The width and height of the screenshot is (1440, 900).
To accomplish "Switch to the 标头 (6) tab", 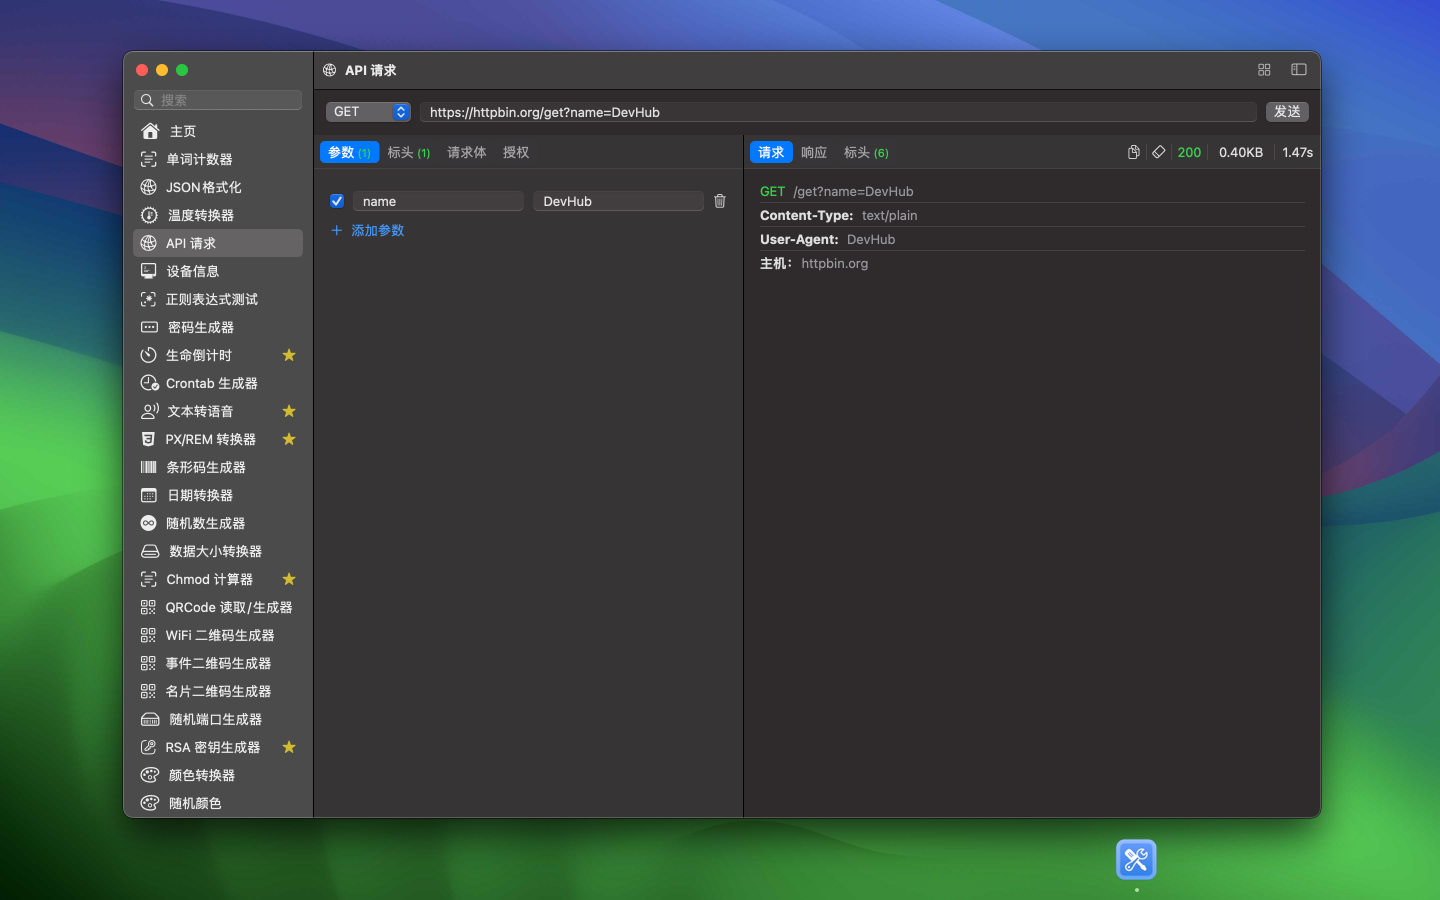I will click(865, 152).
